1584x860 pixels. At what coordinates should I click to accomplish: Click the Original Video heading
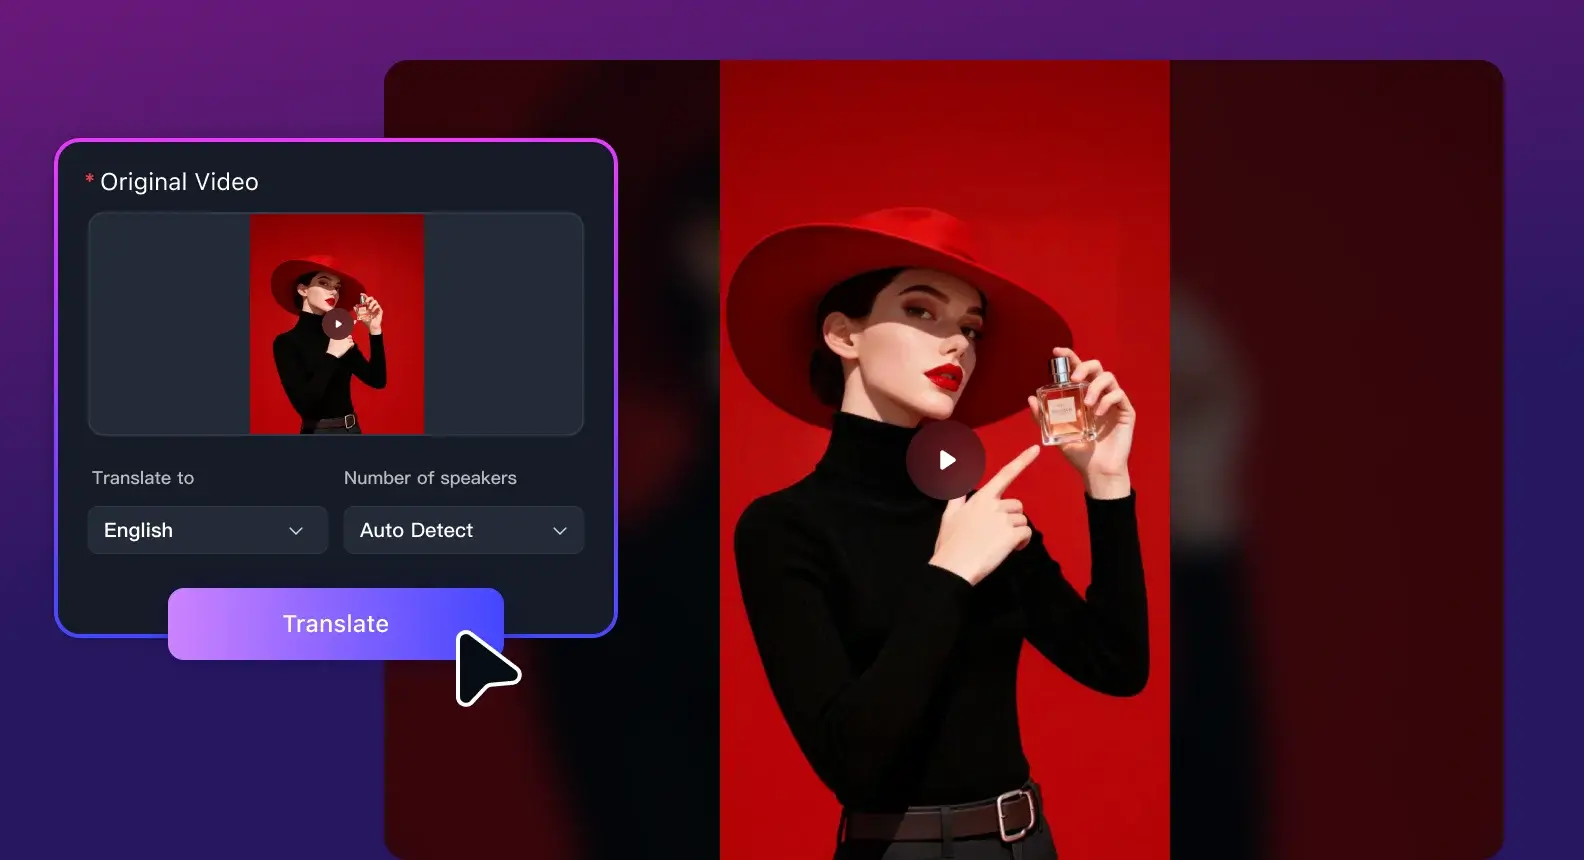[x=179, y=182]
